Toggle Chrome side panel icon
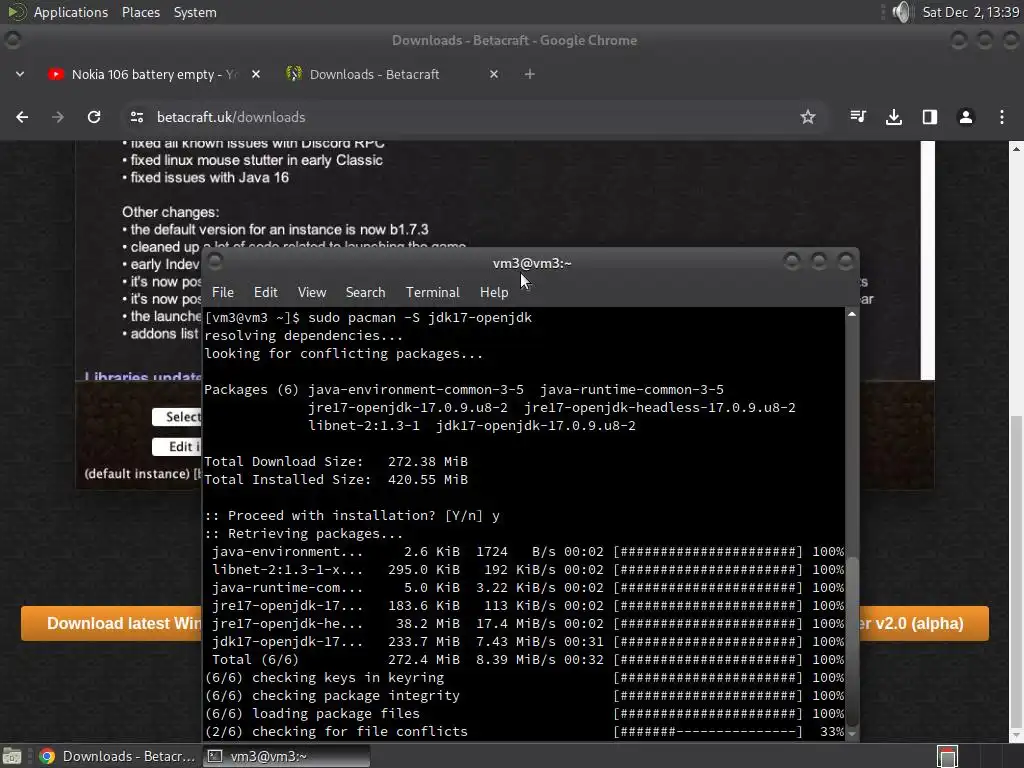This screenshot has width=1024, height=768. pyautogui.click(x=930, y=117)
